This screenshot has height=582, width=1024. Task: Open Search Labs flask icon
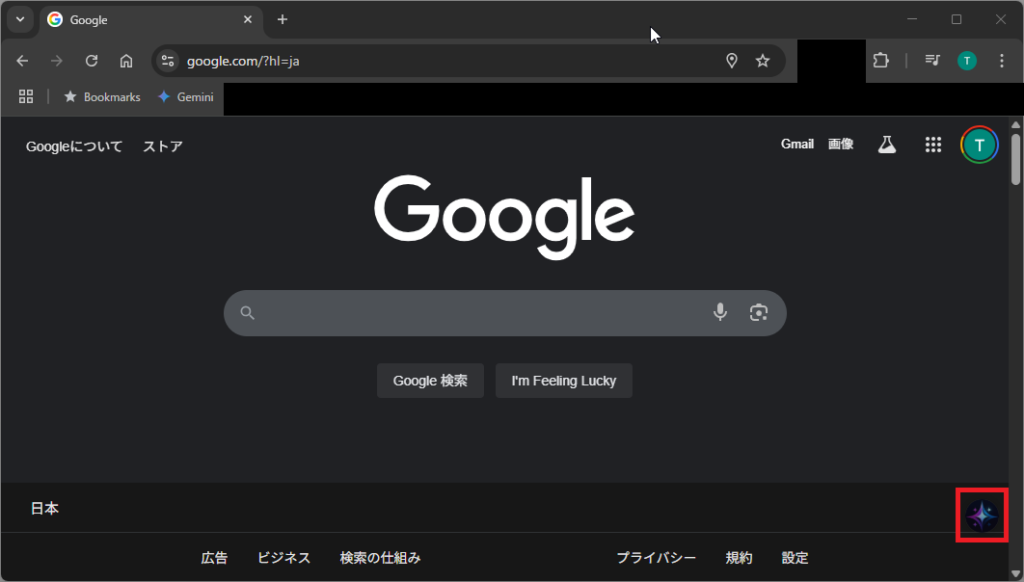pyautogui.click(x=887, y=144)
